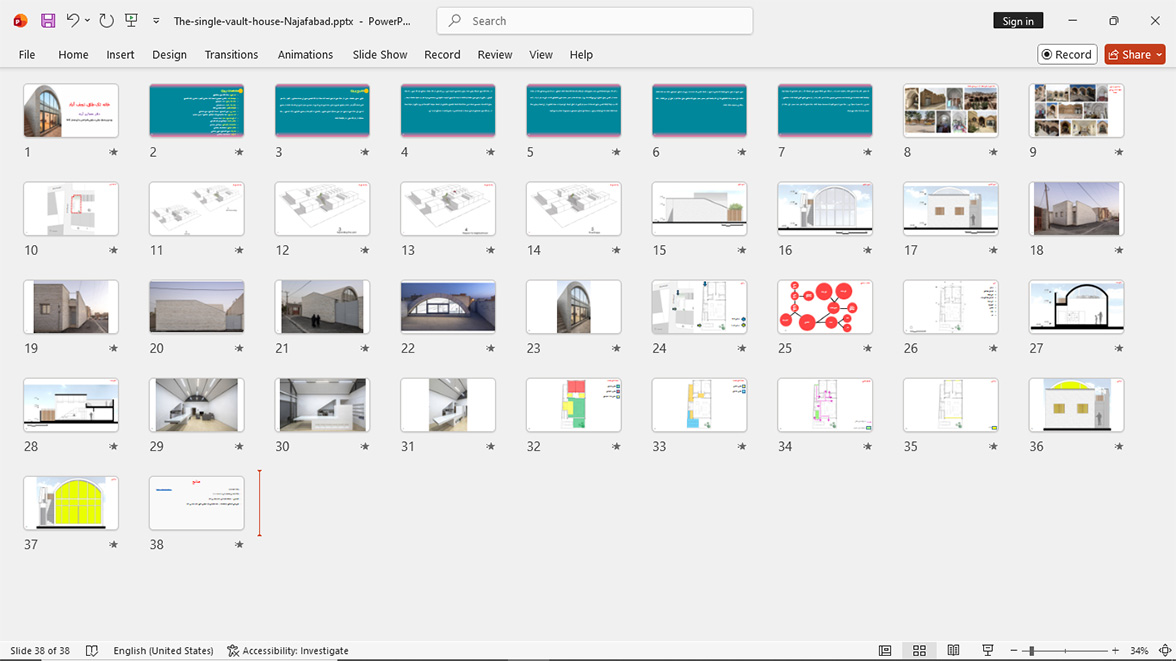Open the Help tab

click(x=581, y=55)
